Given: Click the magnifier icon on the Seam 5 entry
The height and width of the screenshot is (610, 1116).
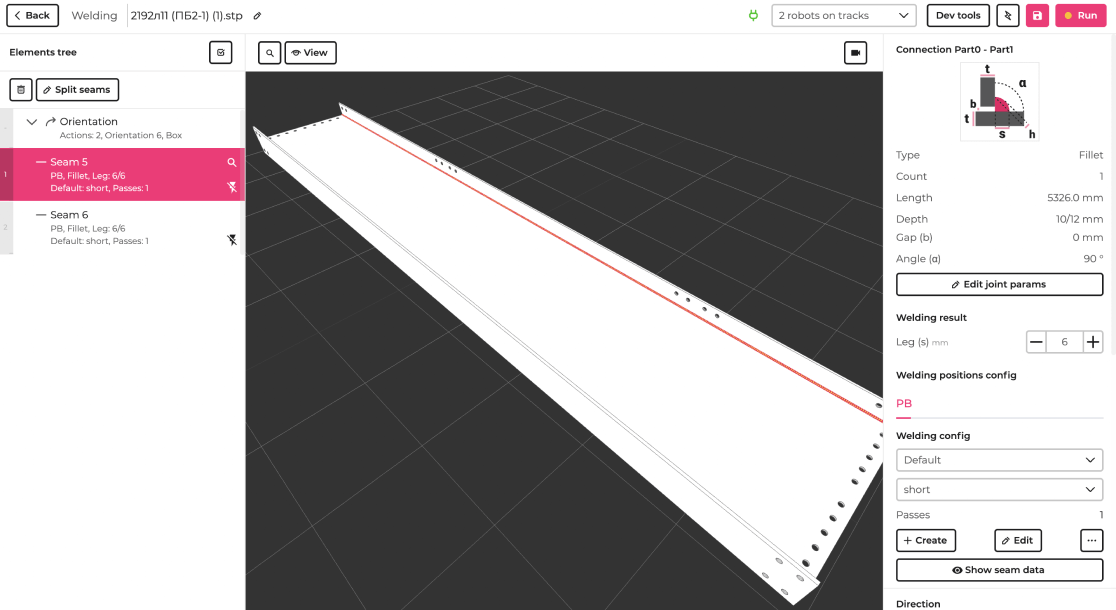Looking at the screenshot, I should click(231, 162).
